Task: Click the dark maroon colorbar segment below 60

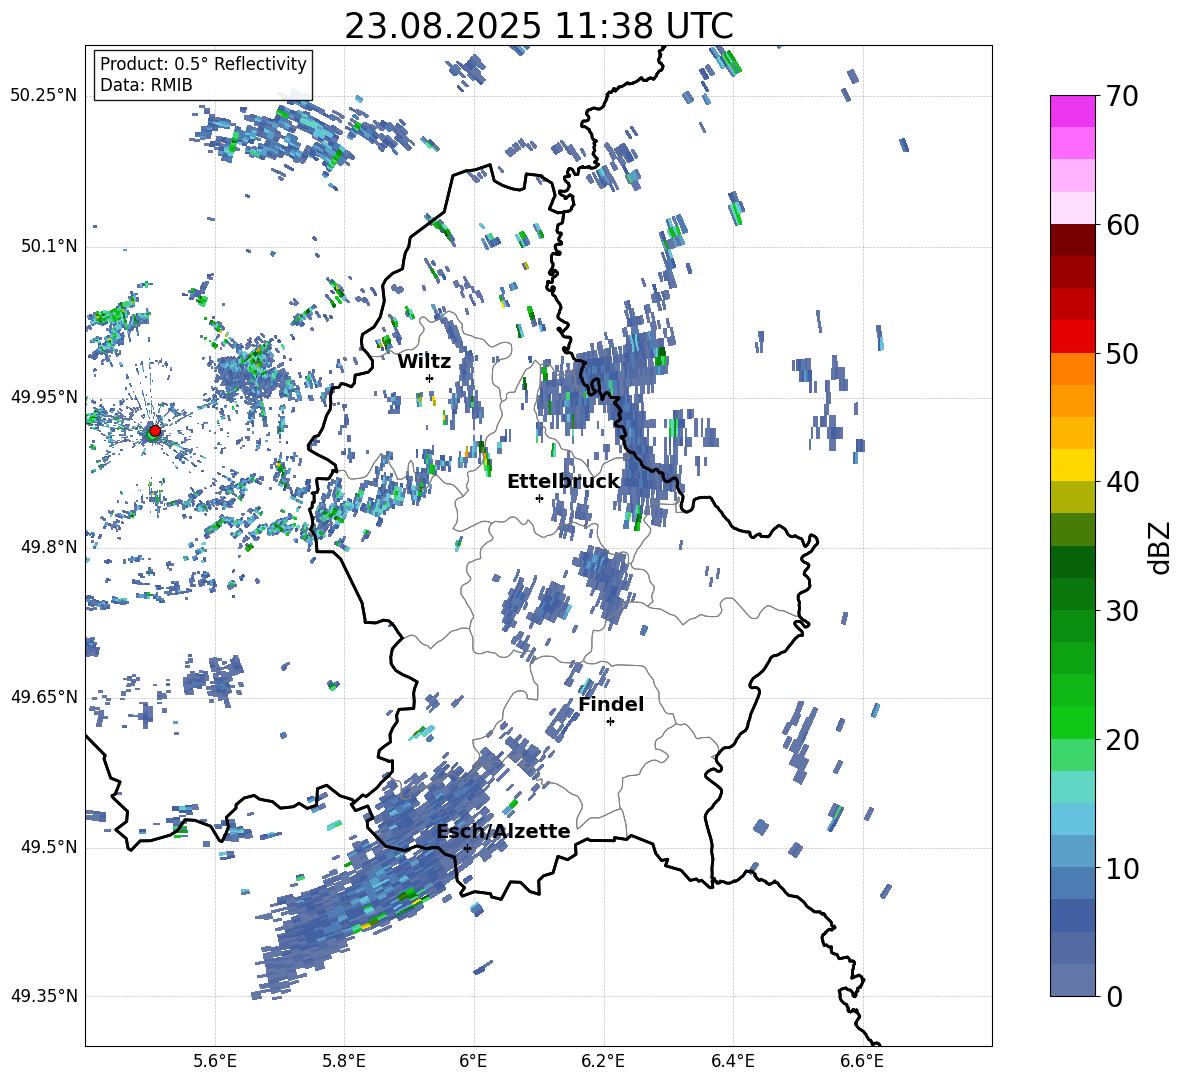Action: click(1072, 240)
